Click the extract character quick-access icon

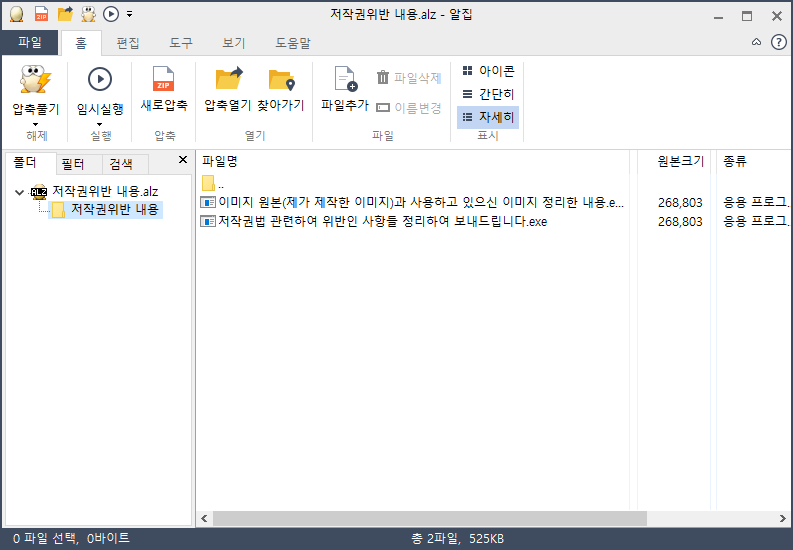(89, 14)
